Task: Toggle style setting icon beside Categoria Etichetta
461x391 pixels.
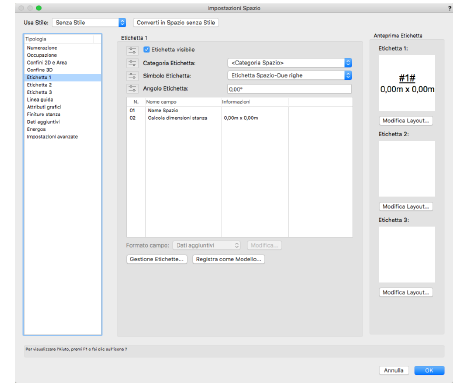Action: 132,63
